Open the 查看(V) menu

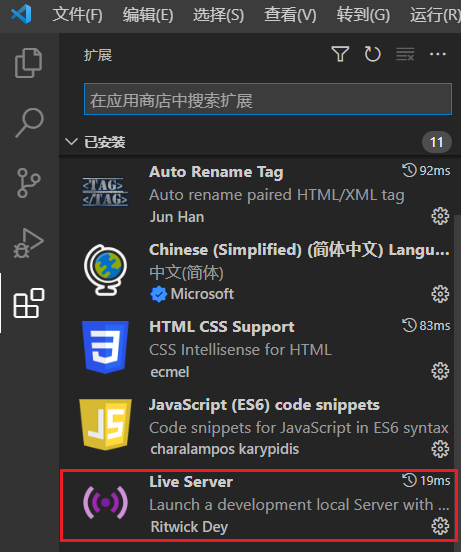click(290, 15)
